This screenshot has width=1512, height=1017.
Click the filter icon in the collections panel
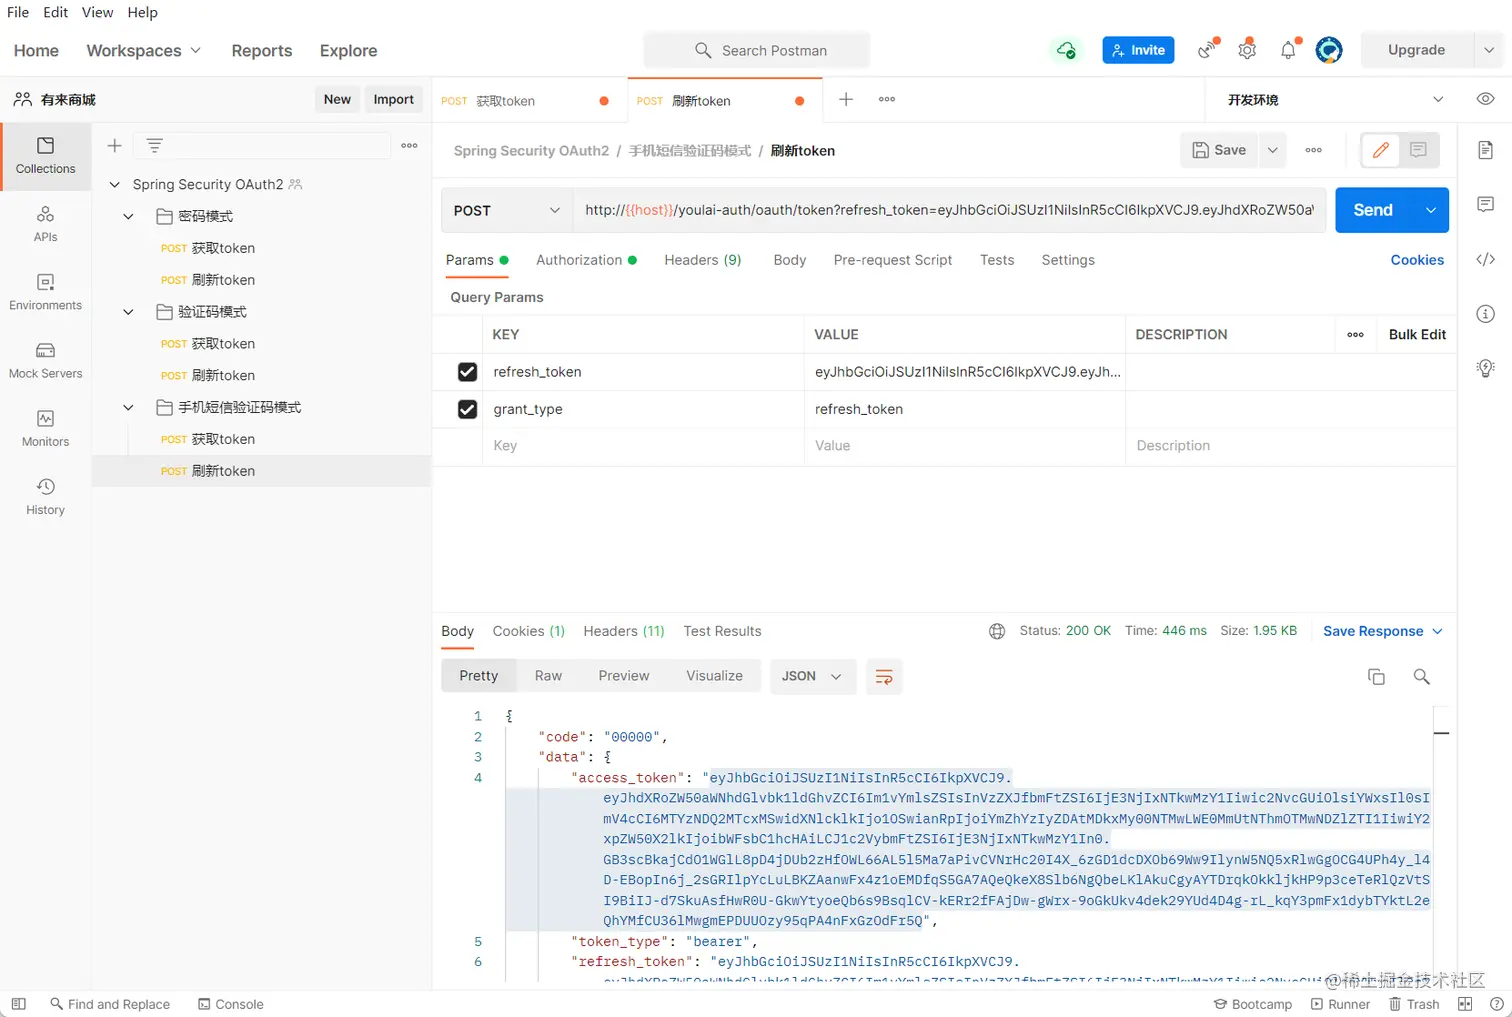154,146
